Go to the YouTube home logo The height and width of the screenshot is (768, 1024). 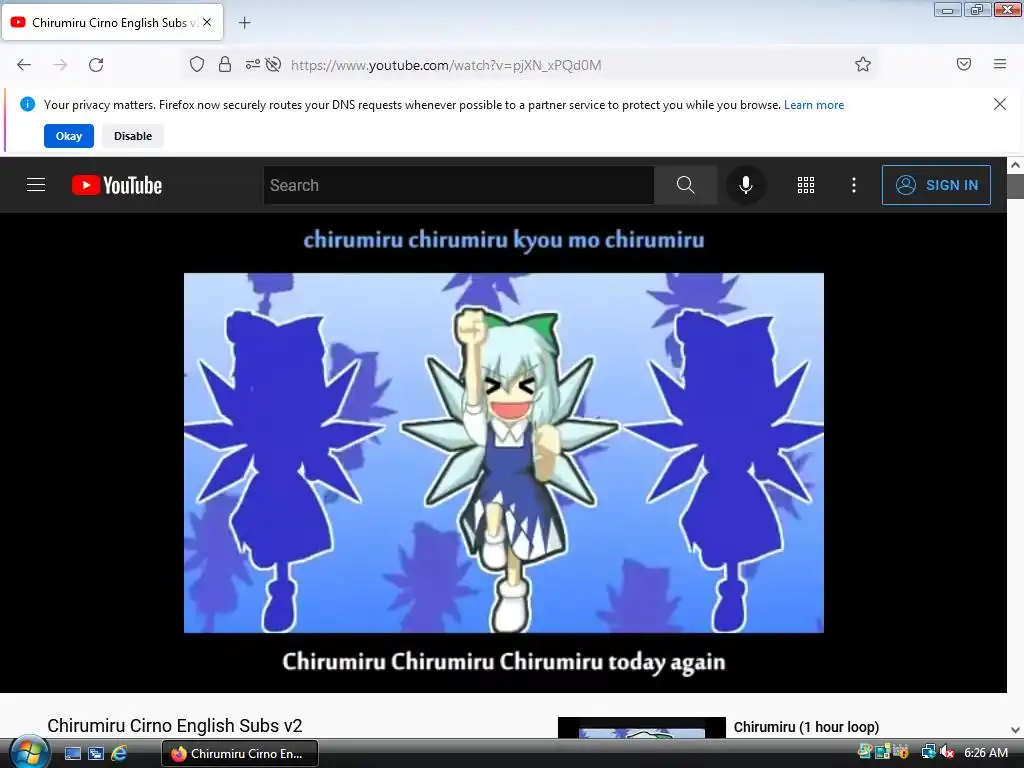pyautogui.click(x=117, y=185)
